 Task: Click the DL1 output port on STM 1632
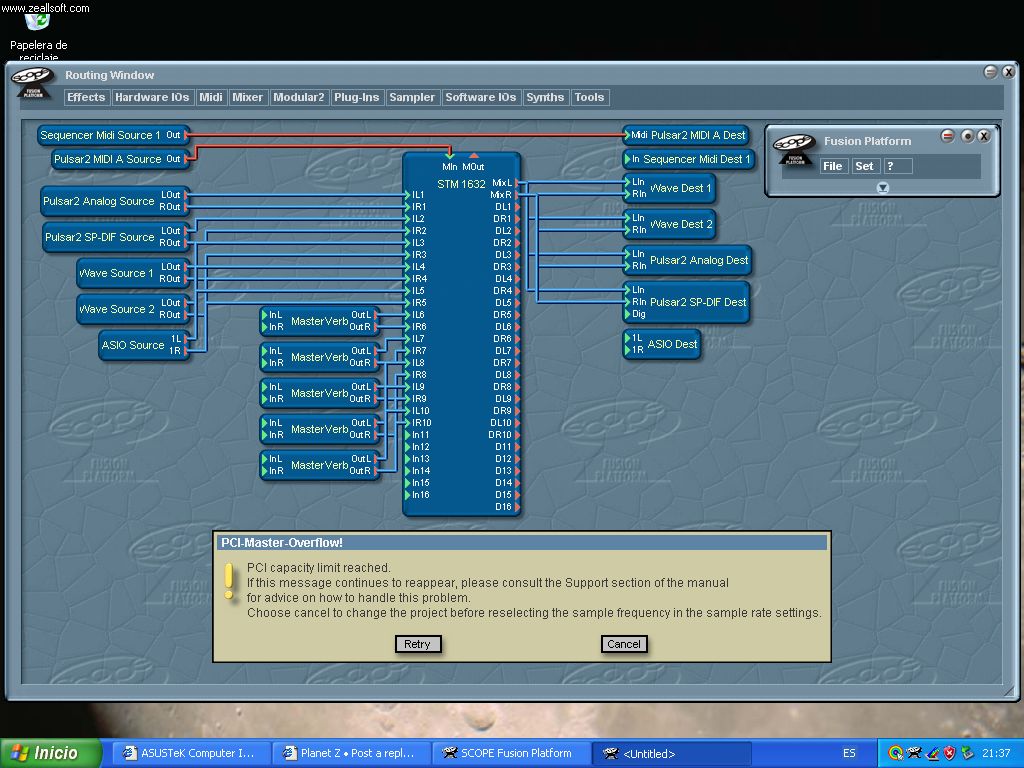pyautogui.click(x=517, y=206)
